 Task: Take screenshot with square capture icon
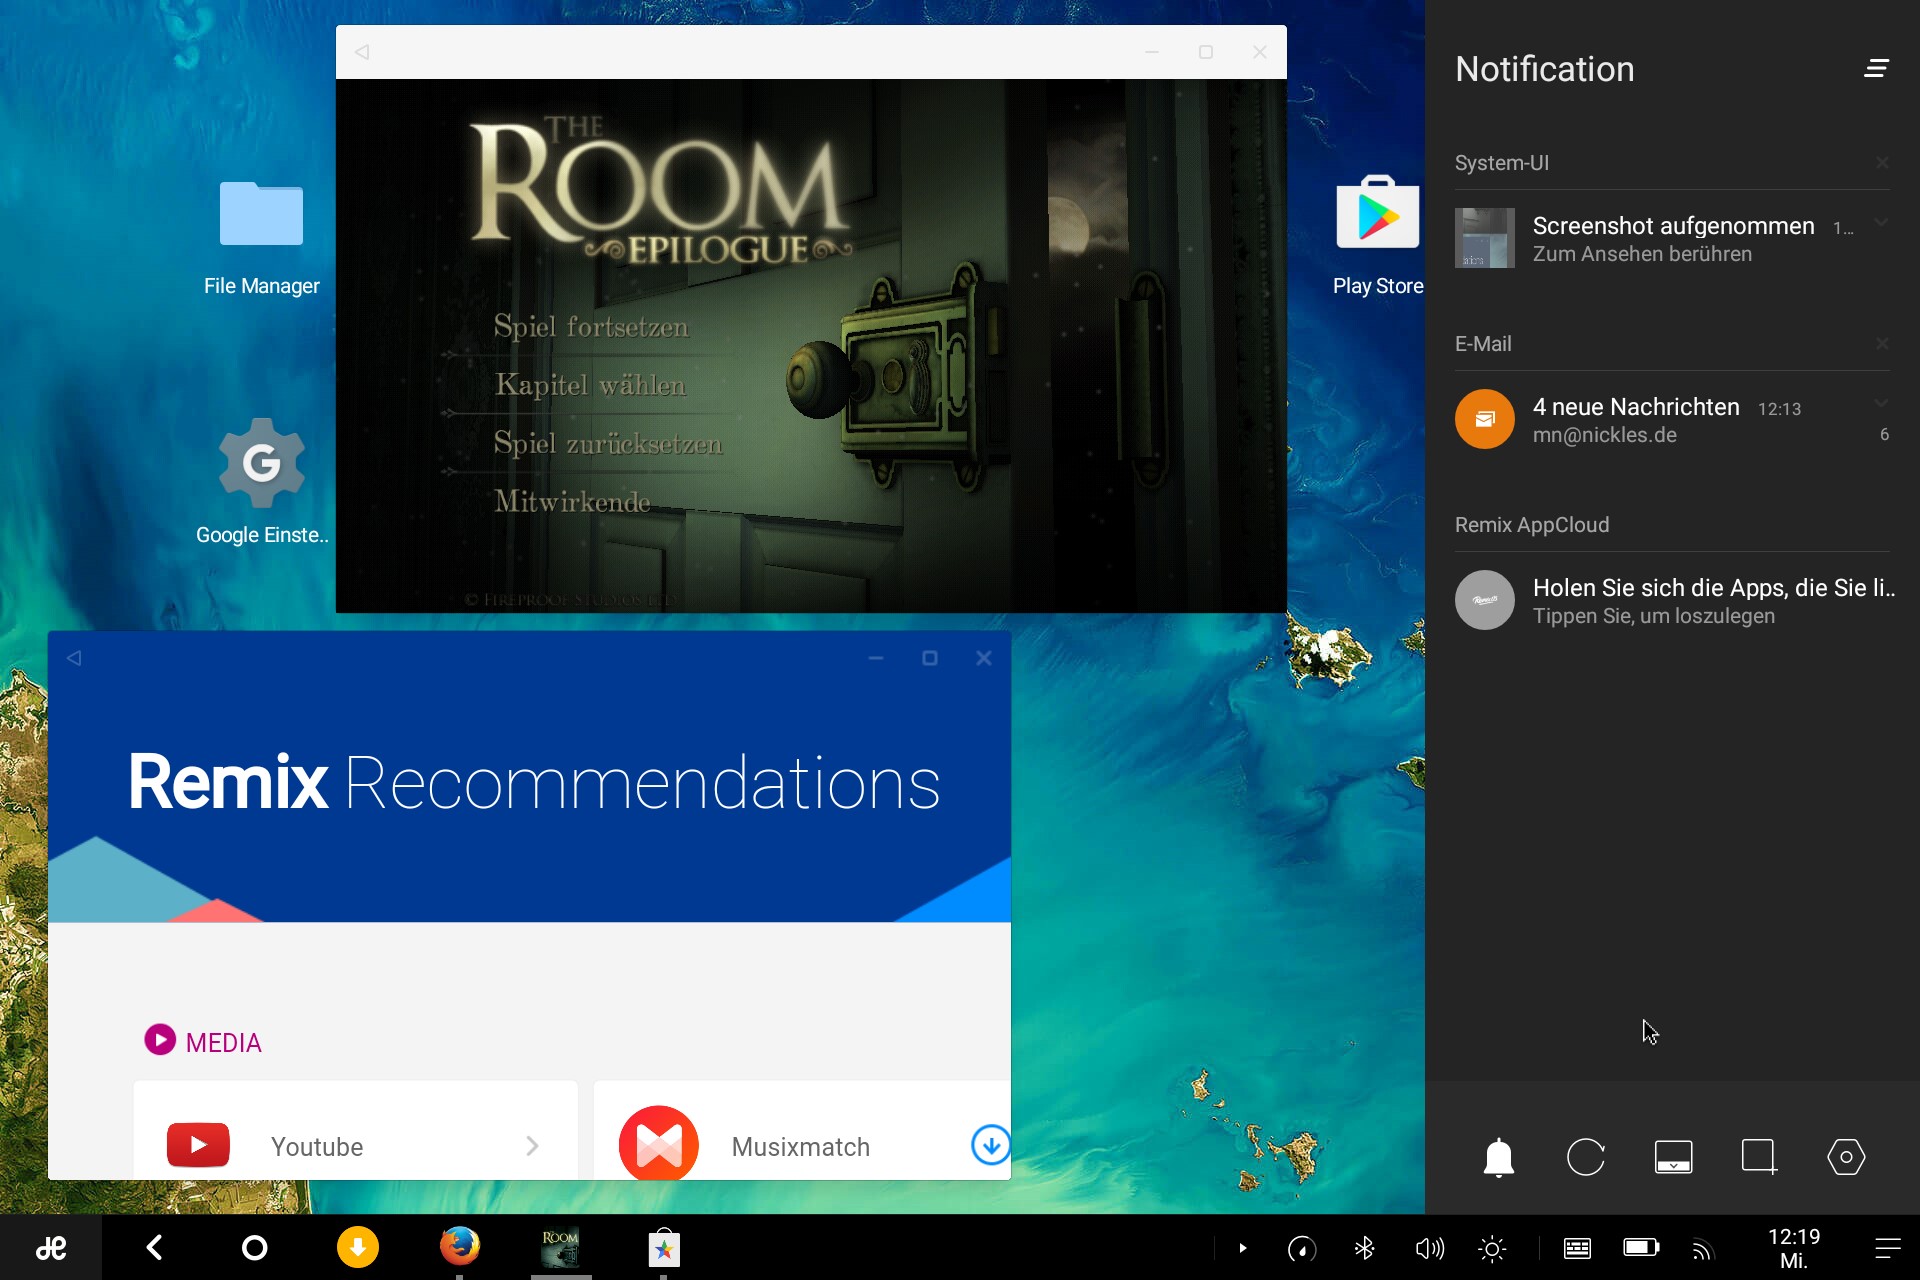point(1759,1157)
